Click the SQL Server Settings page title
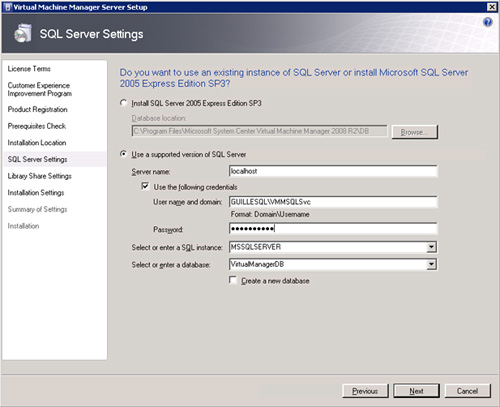 (91, 34)
